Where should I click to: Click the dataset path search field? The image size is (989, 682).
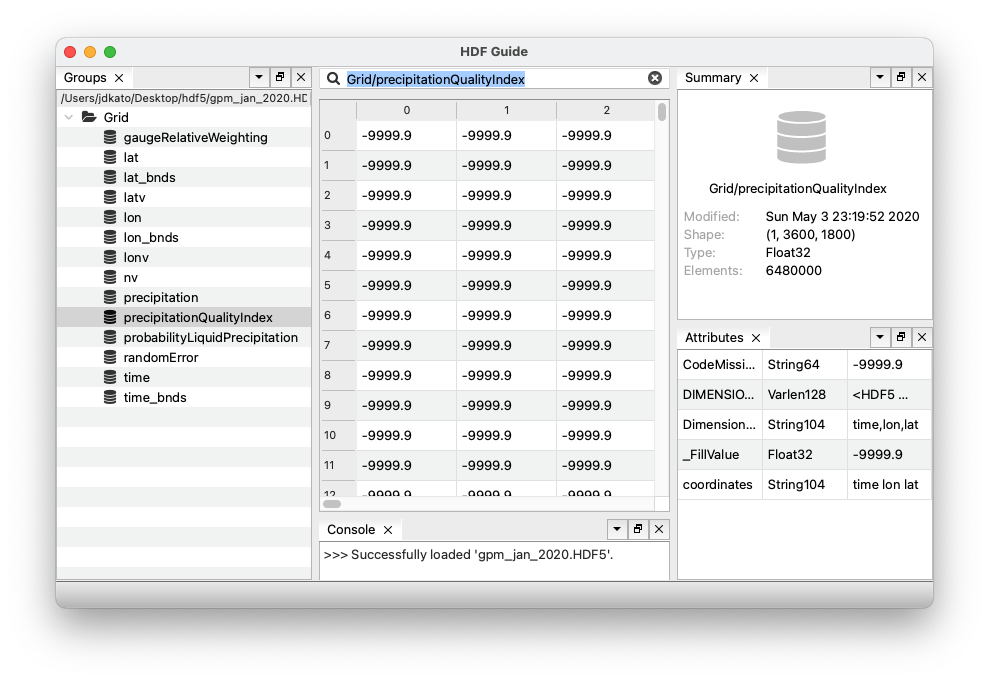(x=490, y=78)
